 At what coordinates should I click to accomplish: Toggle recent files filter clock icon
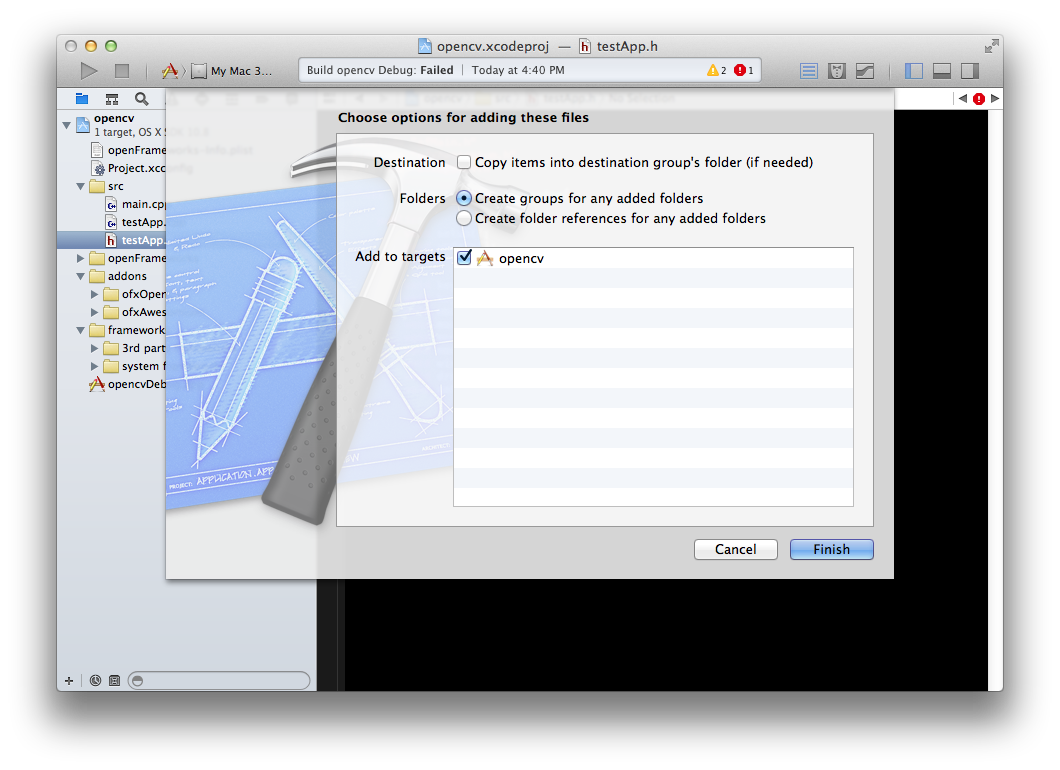95,681
